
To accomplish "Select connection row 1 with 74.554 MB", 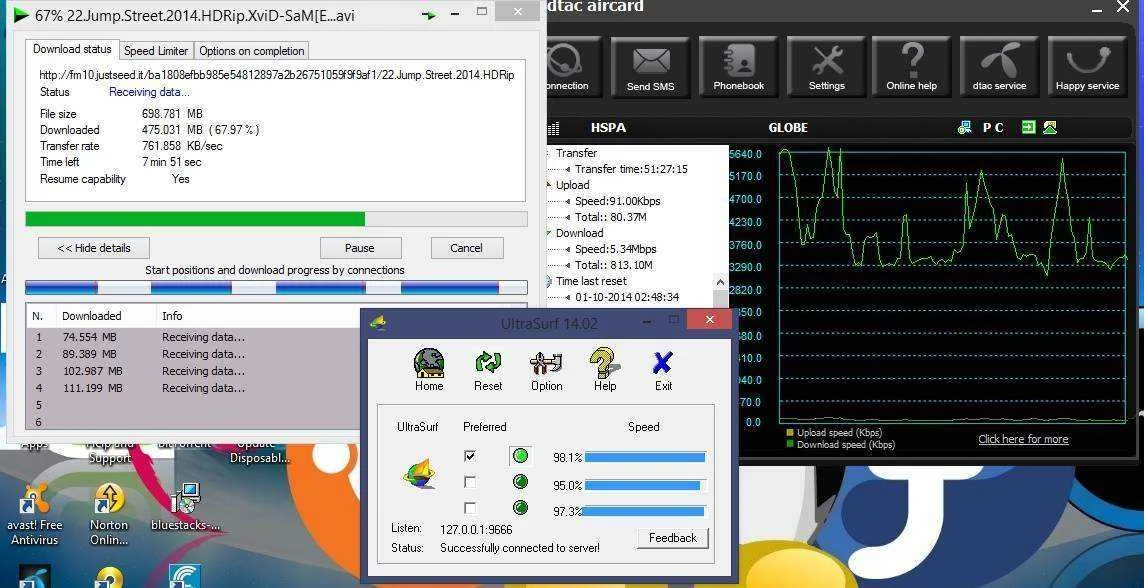I will (194, 337).
